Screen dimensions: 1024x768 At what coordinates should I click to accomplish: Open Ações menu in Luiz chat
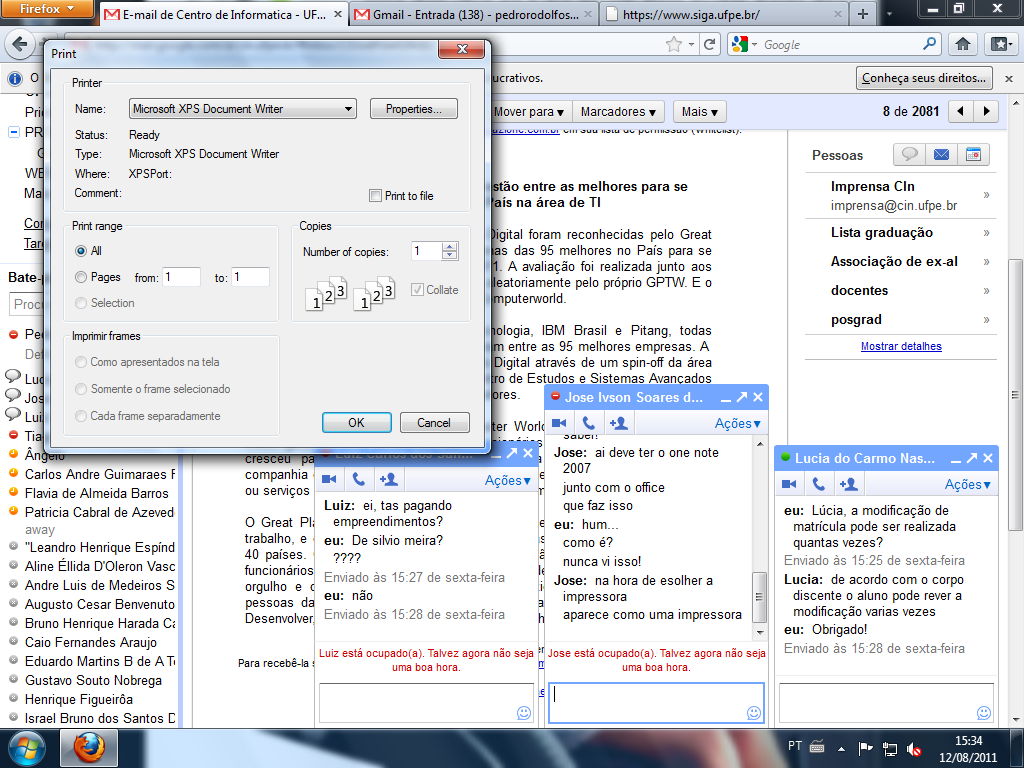point(507,480)
